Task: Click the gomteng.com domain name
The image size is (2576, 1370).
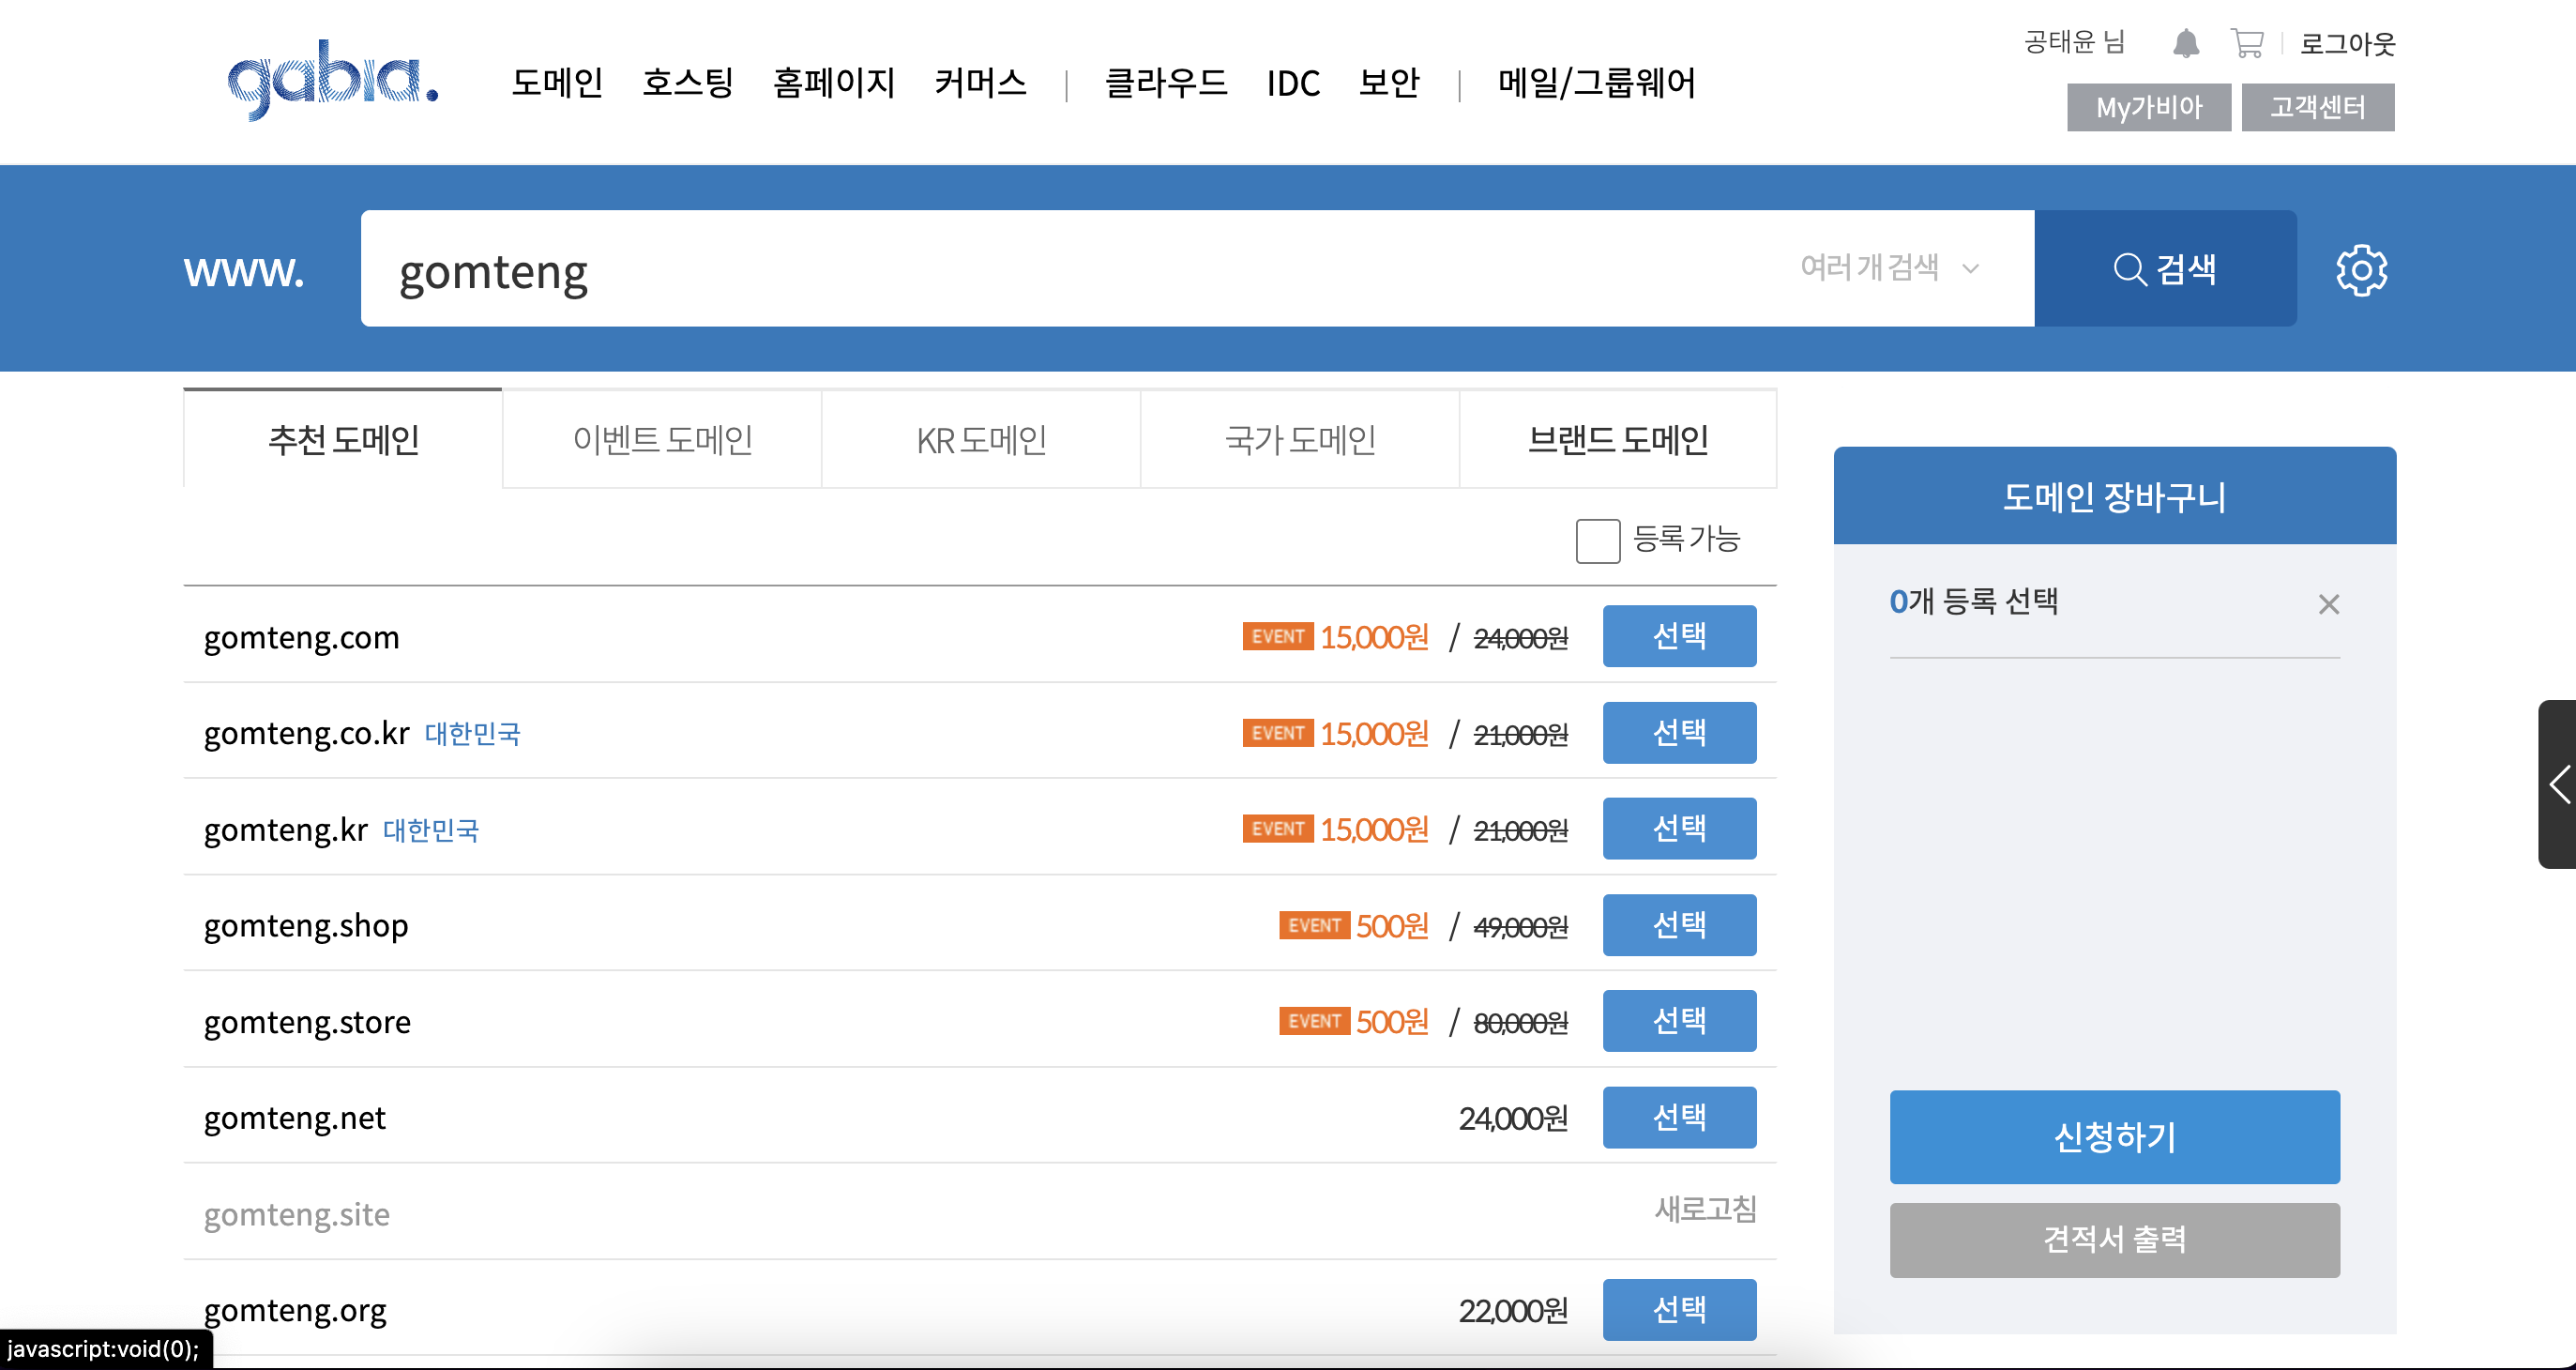Action: 301,638
